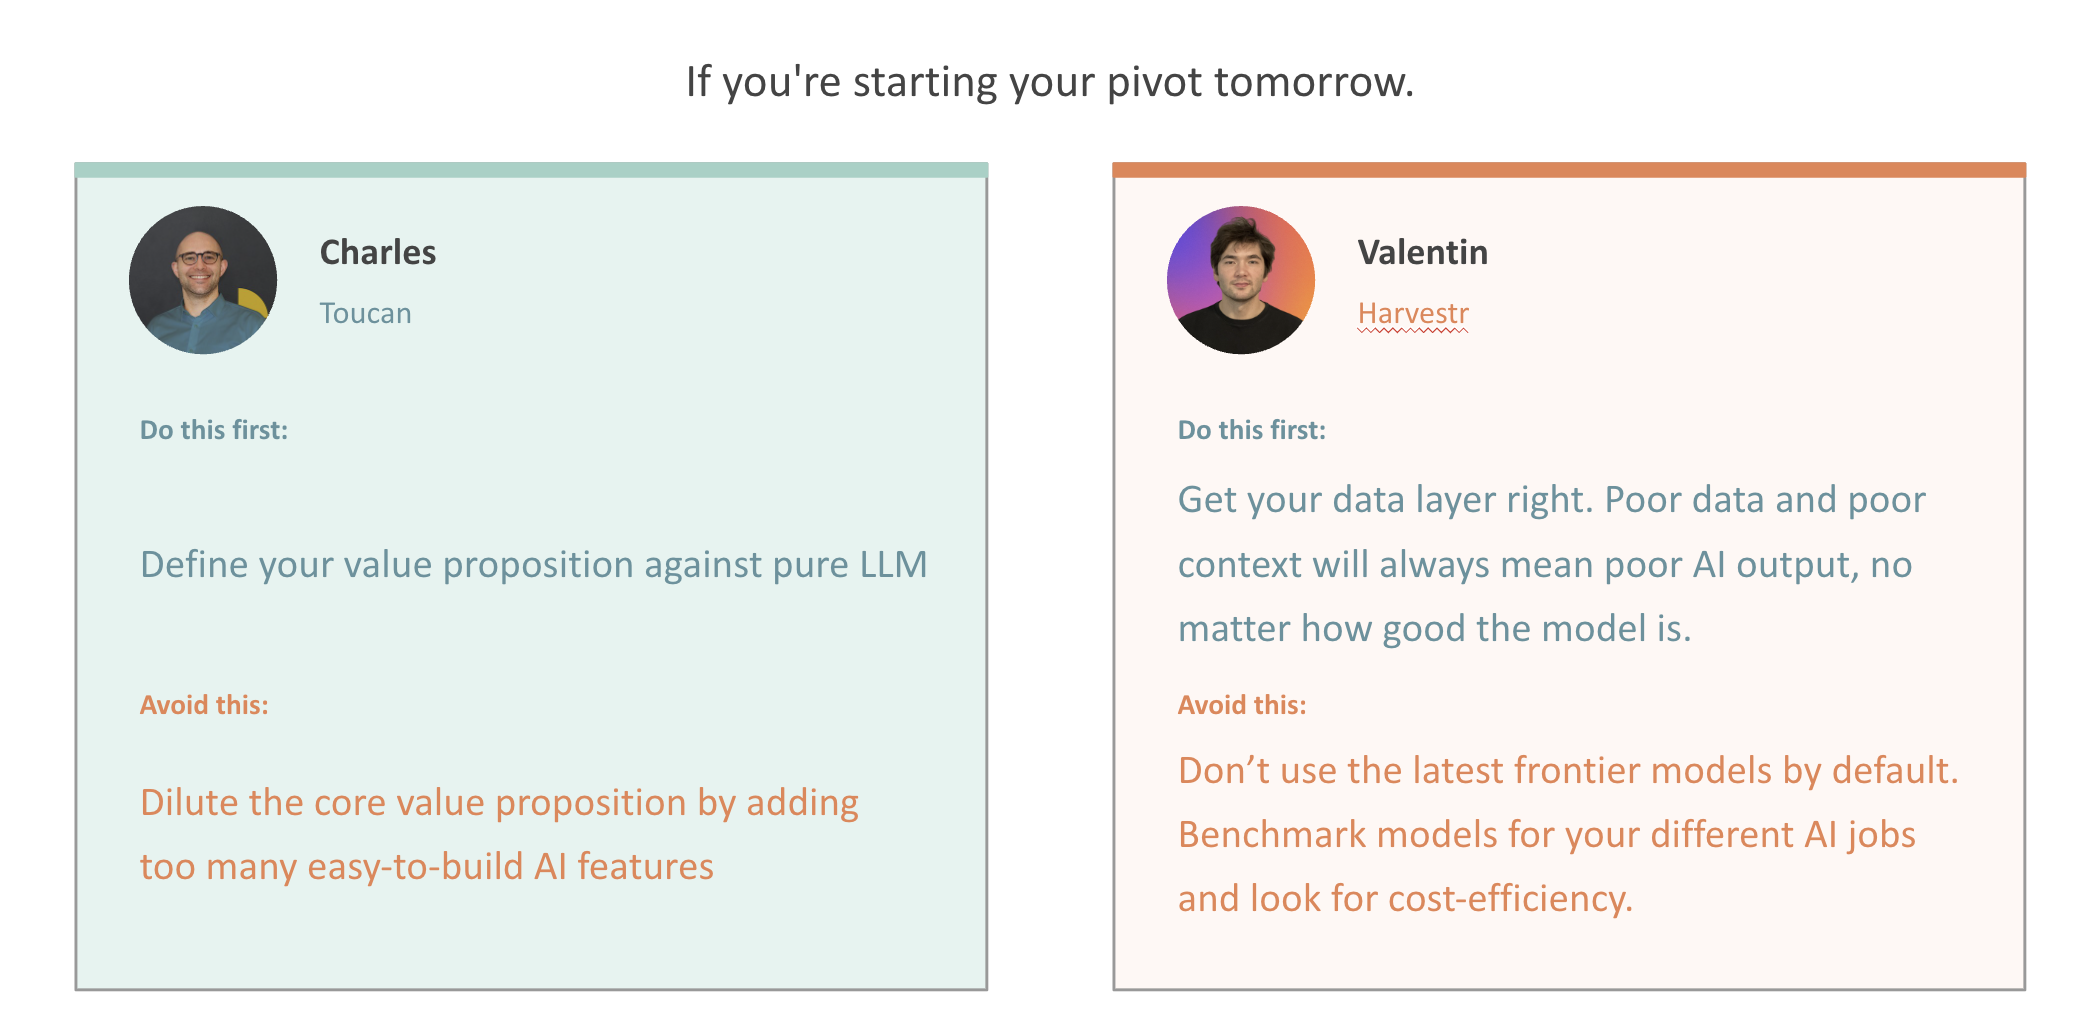Click 'matter how good the model is' line
Image resolution: width=2084 pixels, height=1034 pixels.
coord(1434,629)
